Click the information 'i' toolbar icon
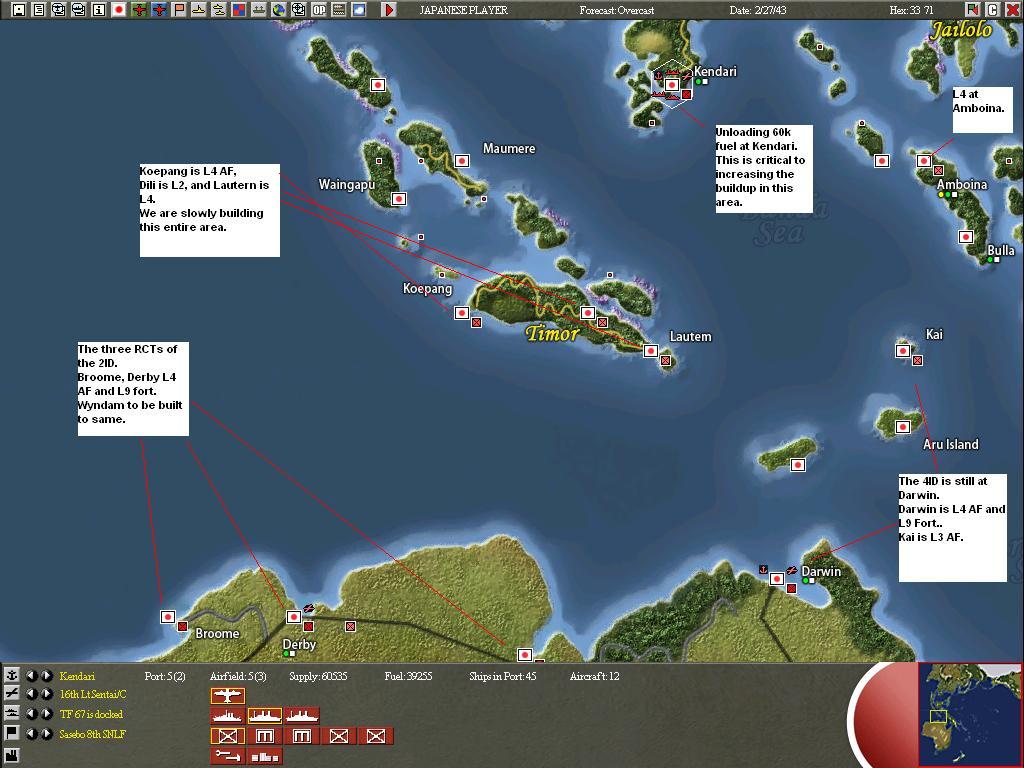The image size is (1024, 768). click(x=99, y=9)
